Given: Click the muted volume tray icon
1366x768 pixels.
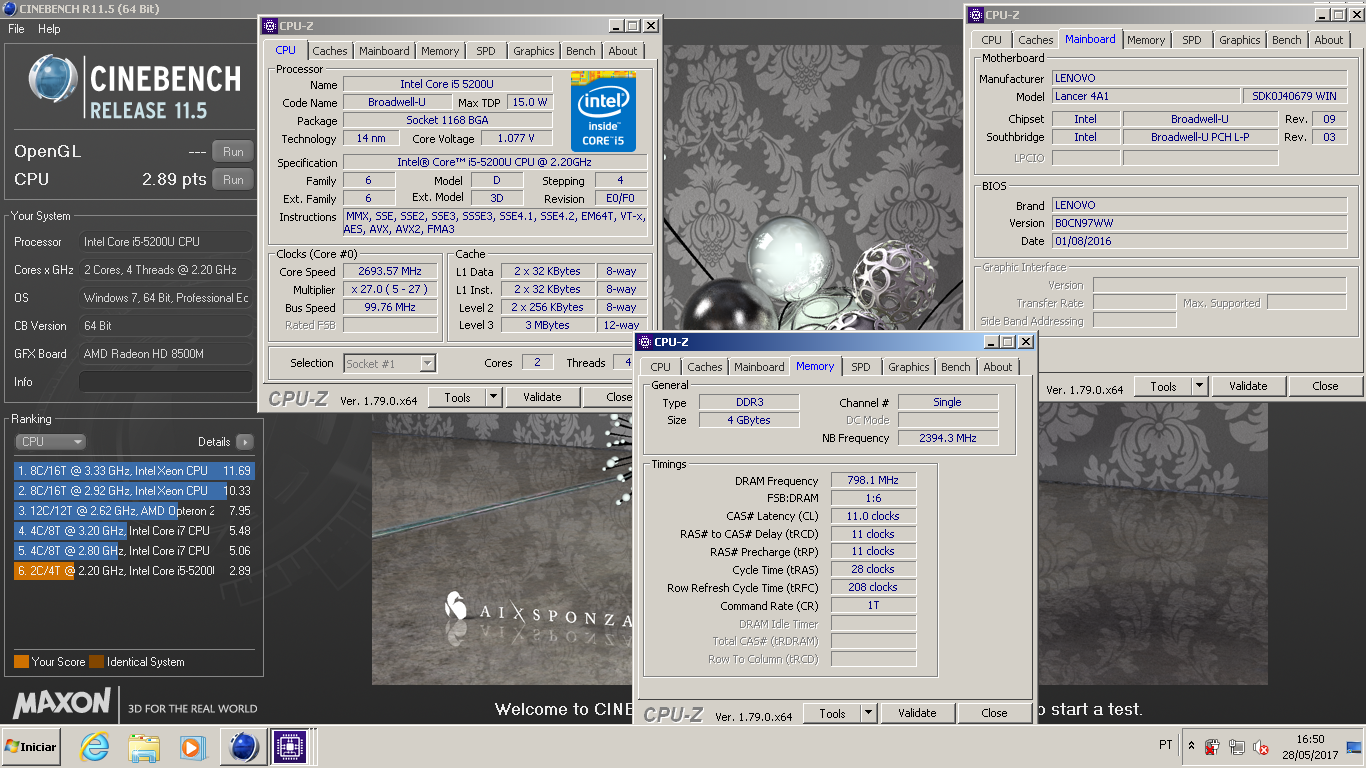Looking at the screenshot, I should tap(1261, 747).
